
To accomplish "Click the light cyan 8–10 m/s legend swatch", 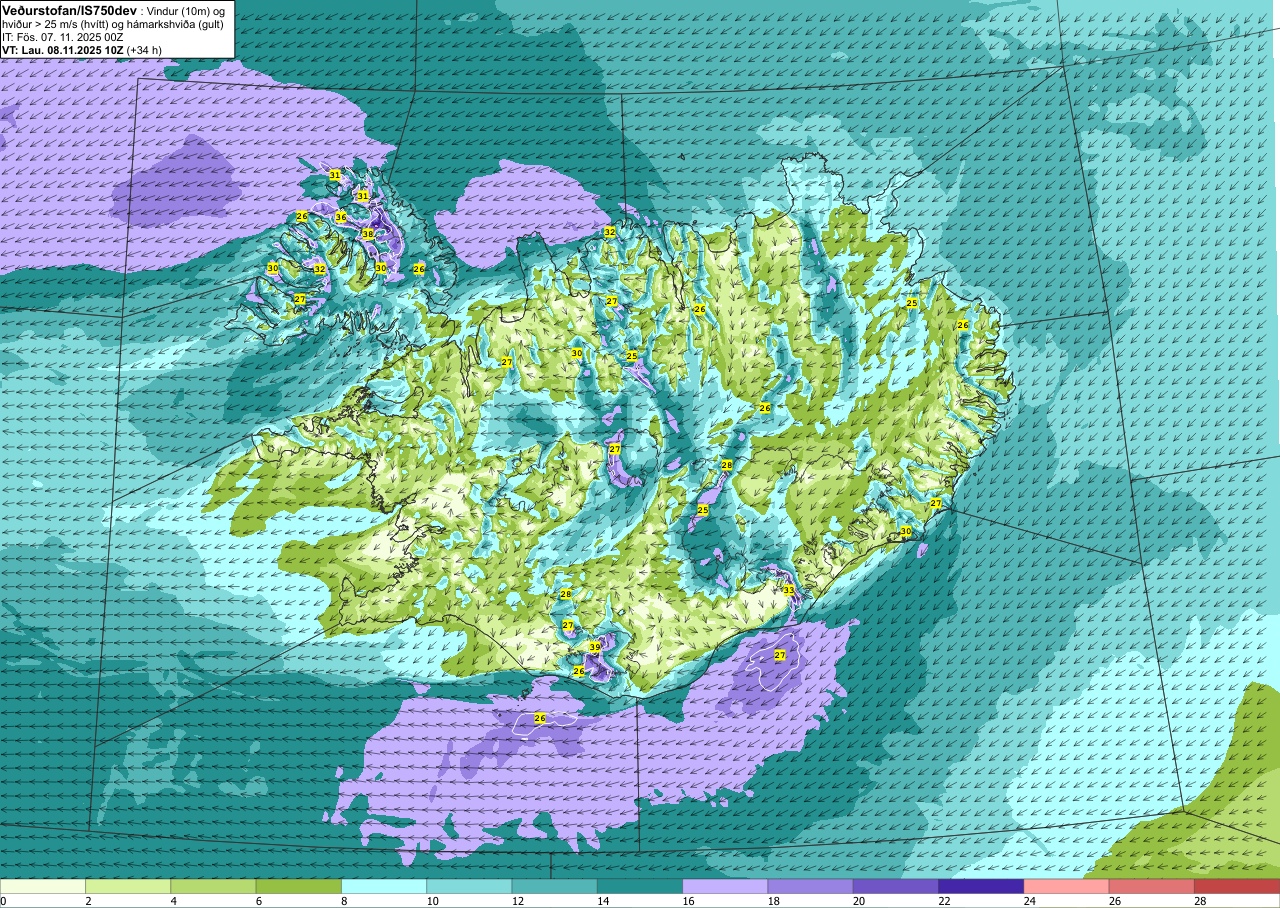I will tap(384, 886).
